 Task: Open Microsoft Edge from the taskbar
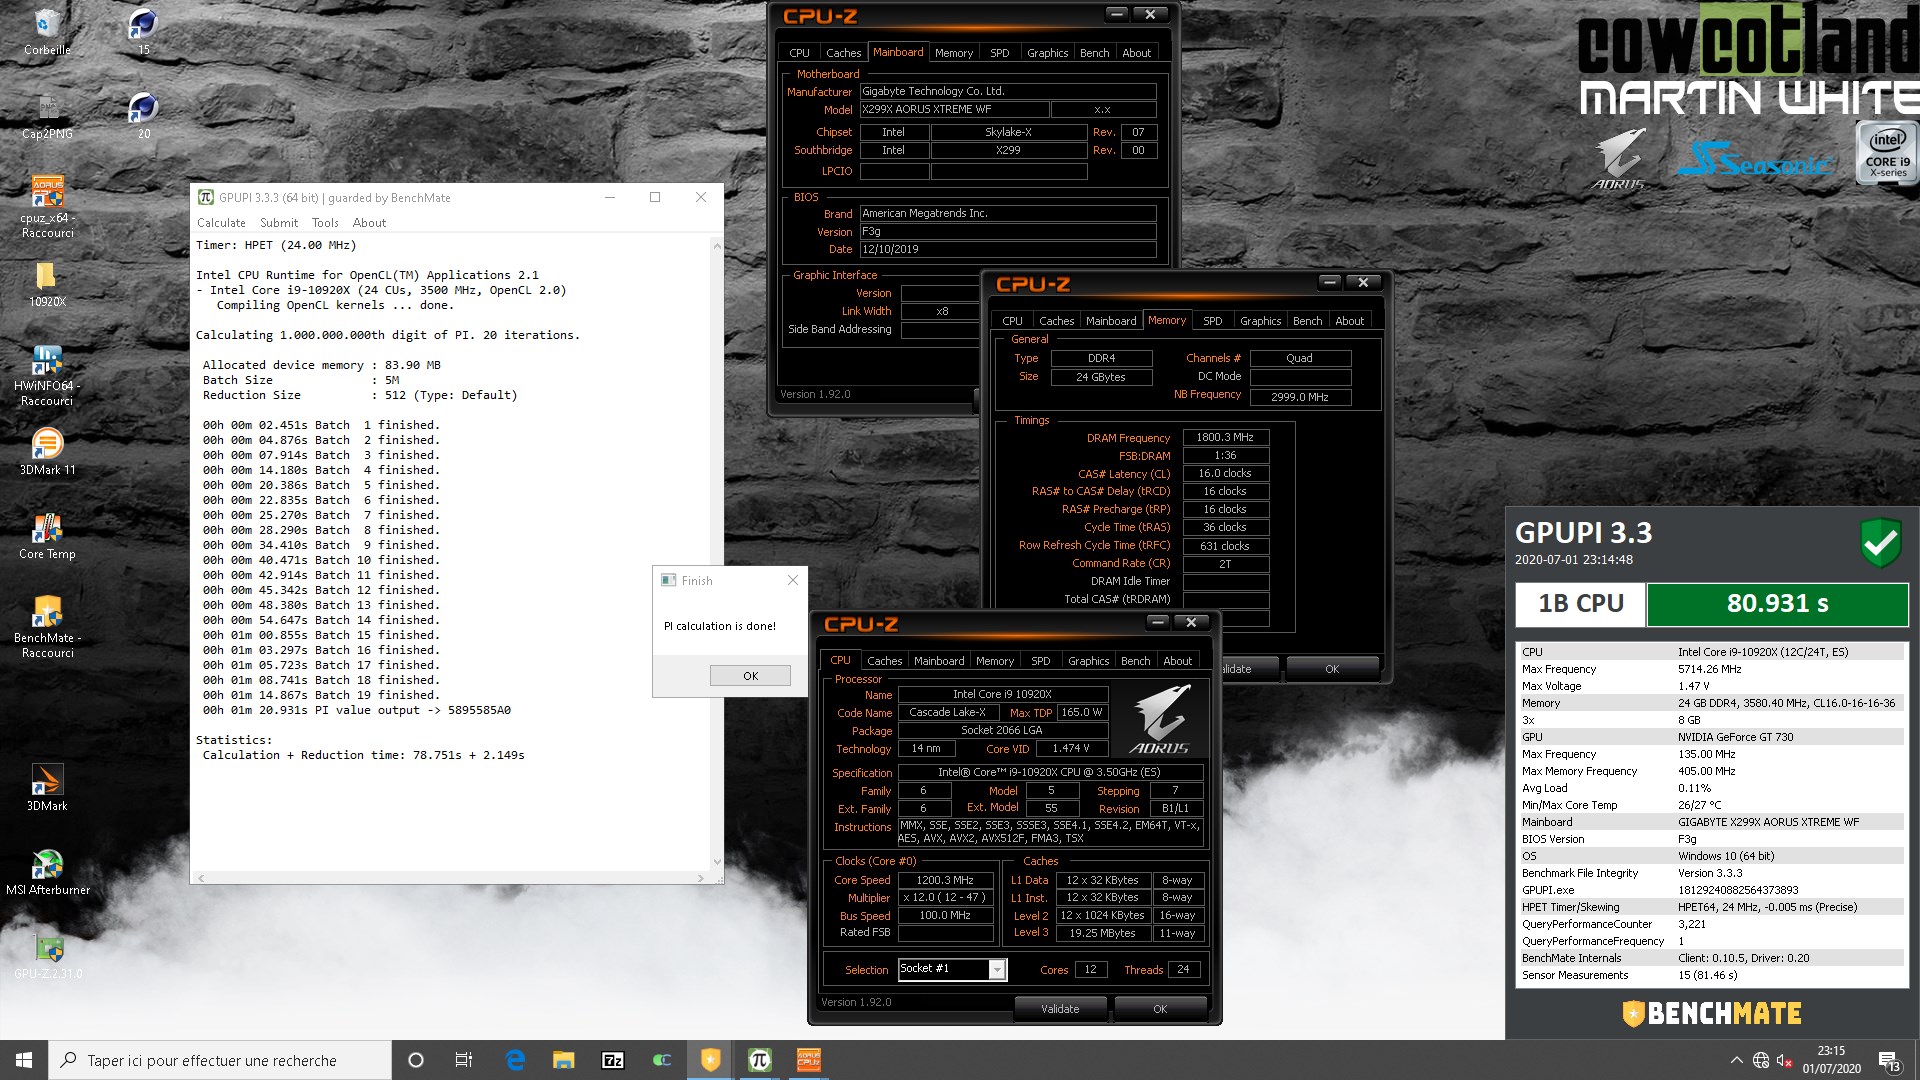(515, 1060)
